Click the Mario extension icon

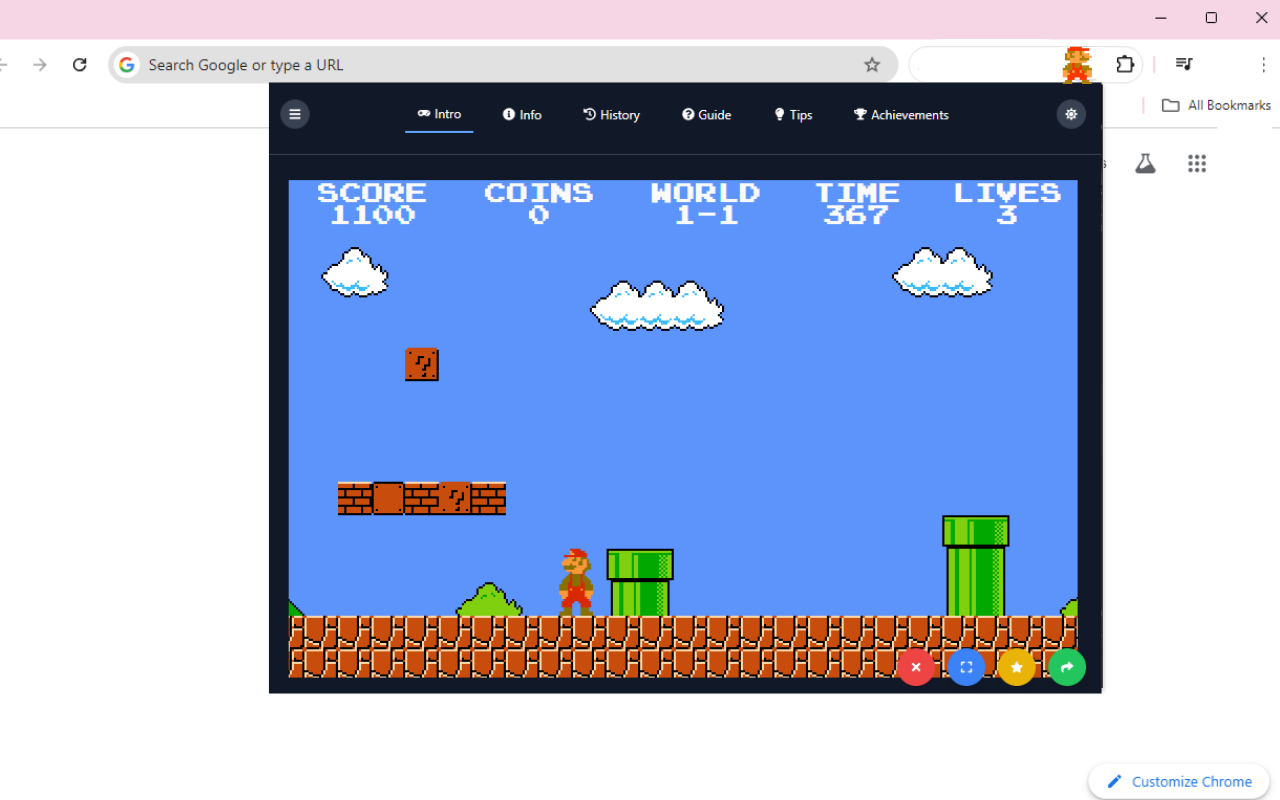(1077, 65)
